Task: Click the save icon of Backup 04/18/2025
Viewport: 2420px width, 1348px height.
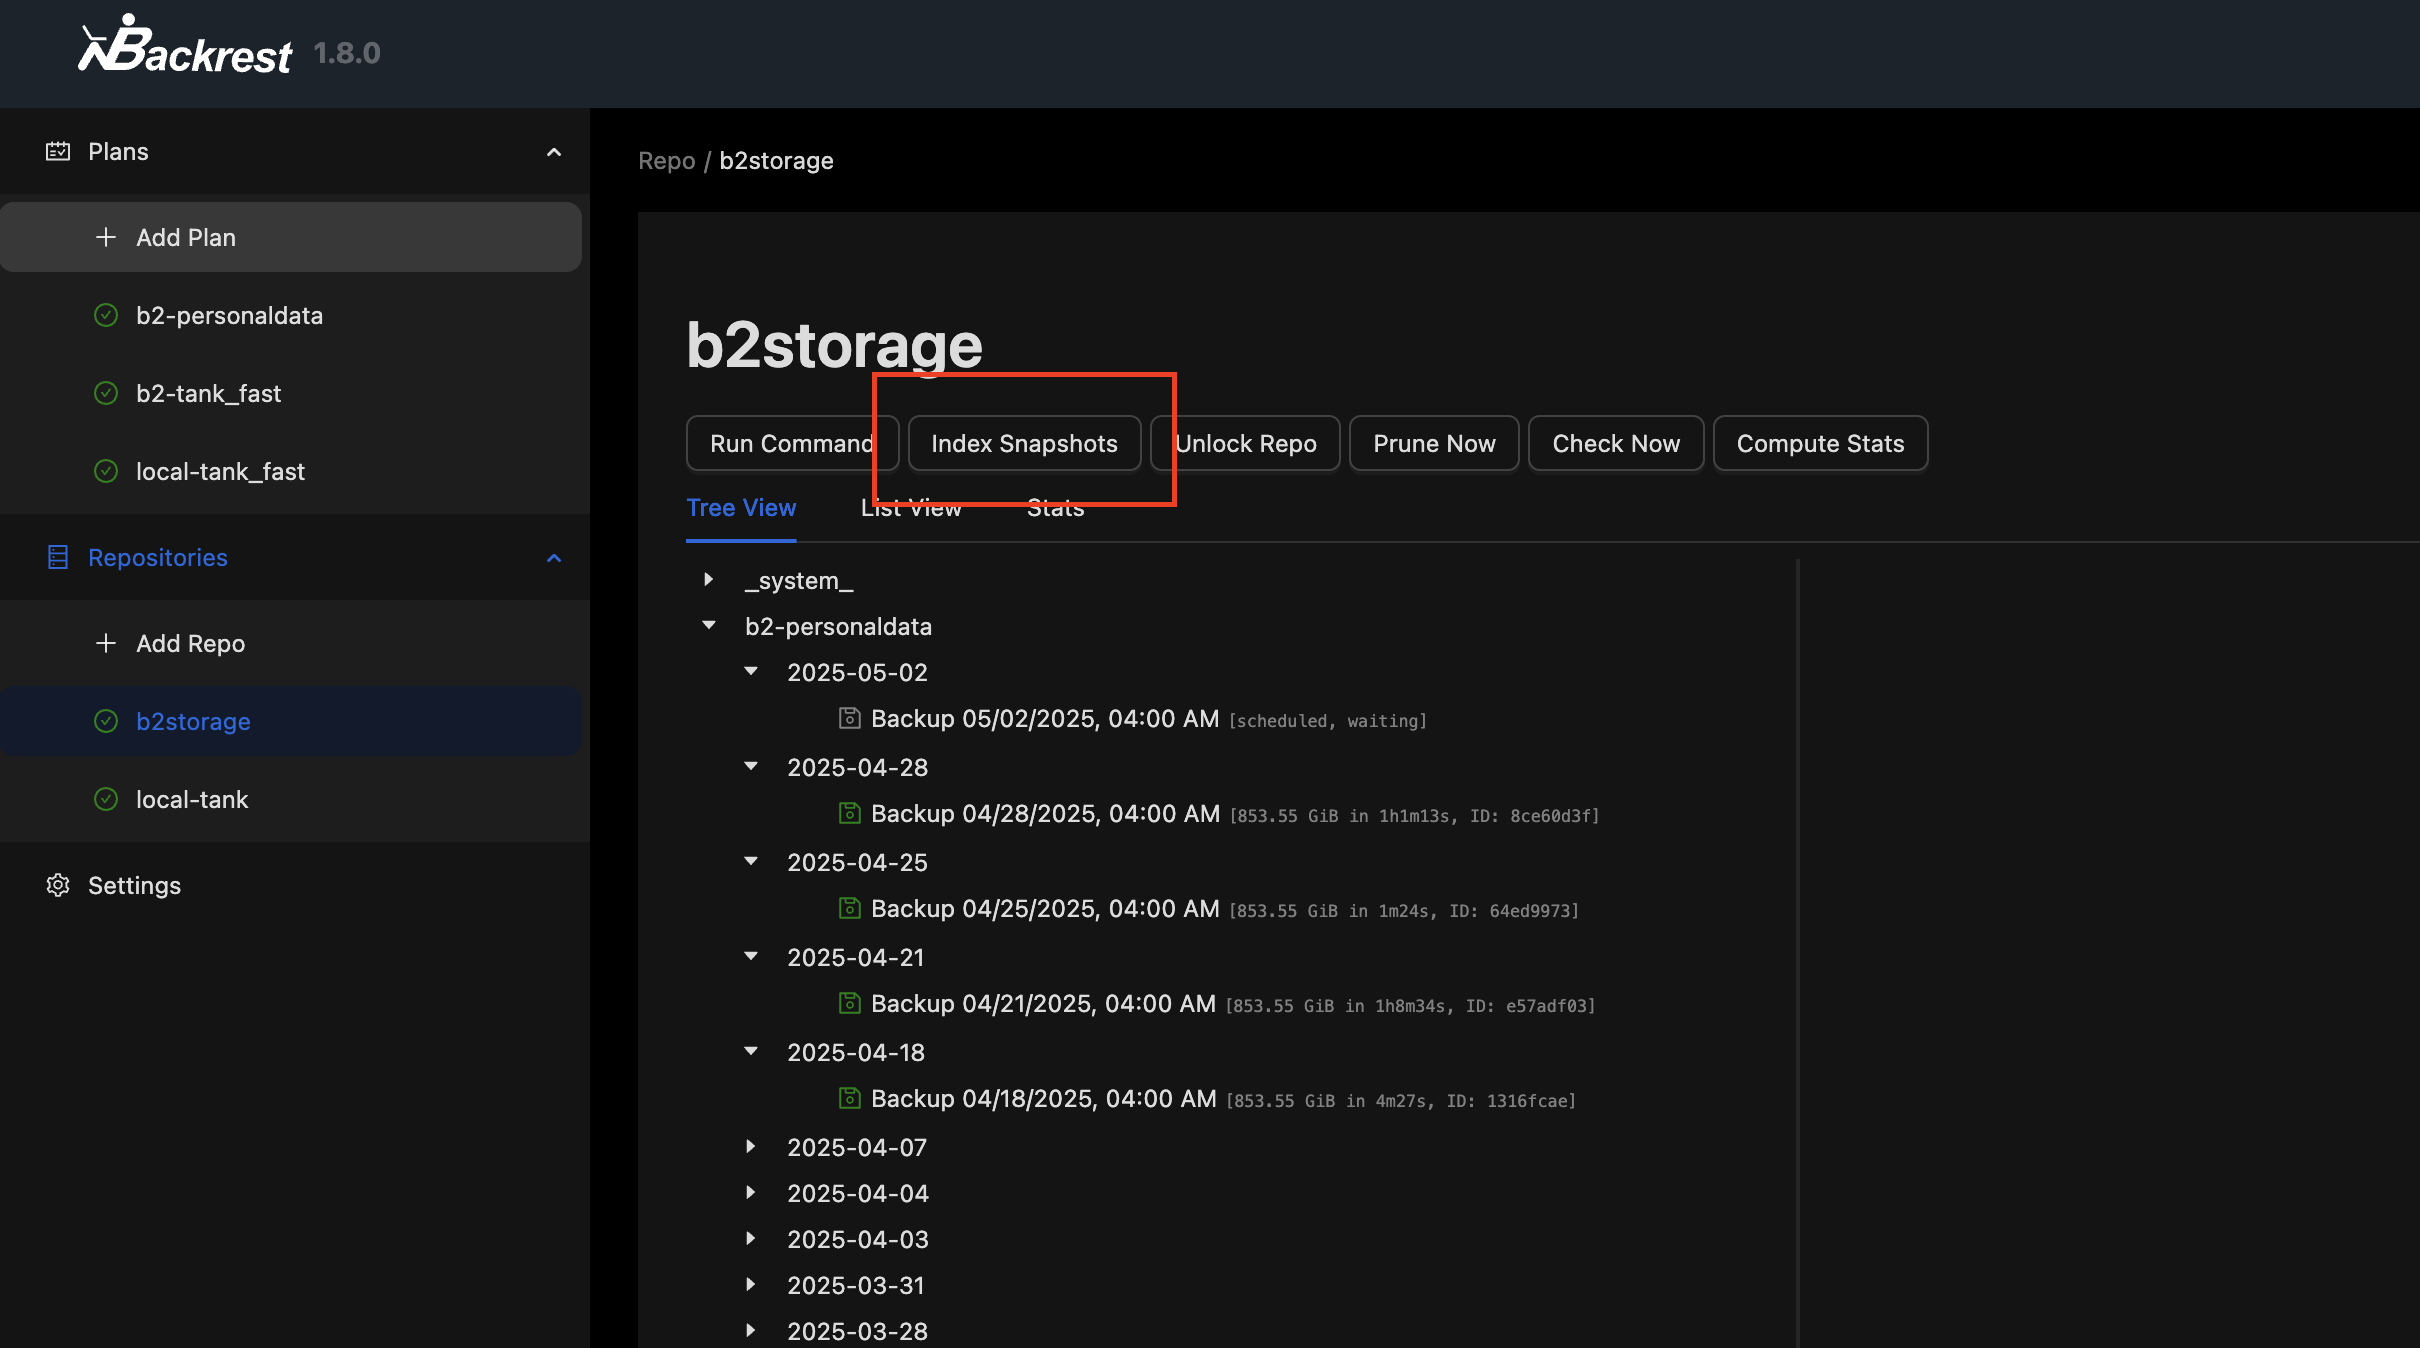Action: pyautogui.click(x=849, y=1098)
